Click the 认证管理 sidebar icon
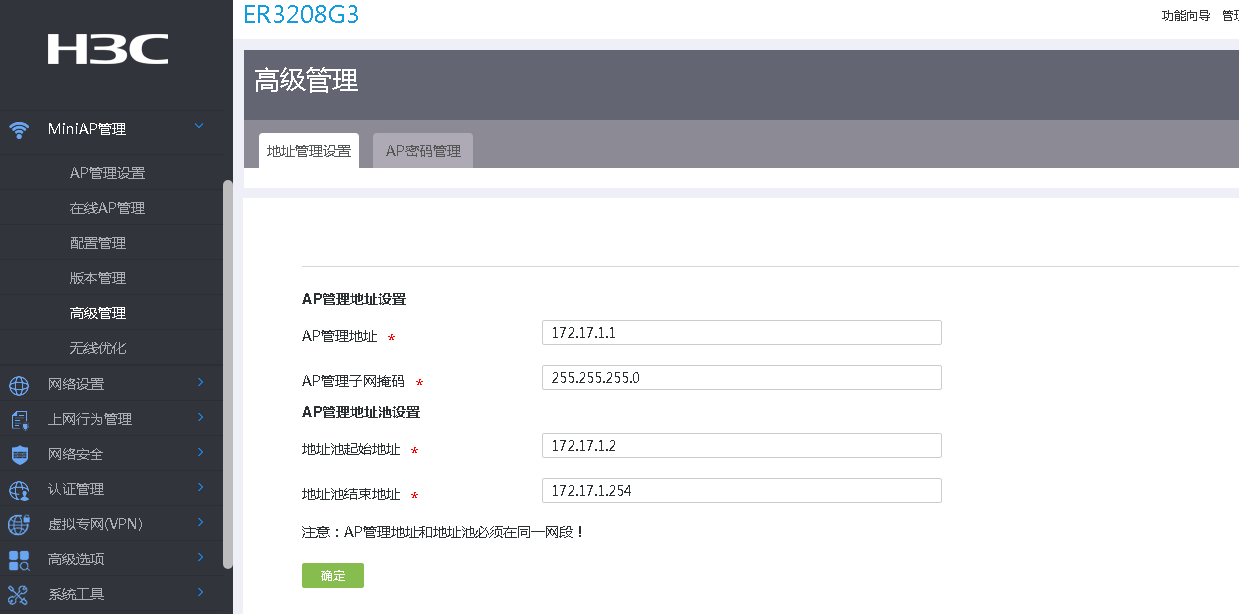 tap(18, 489)
